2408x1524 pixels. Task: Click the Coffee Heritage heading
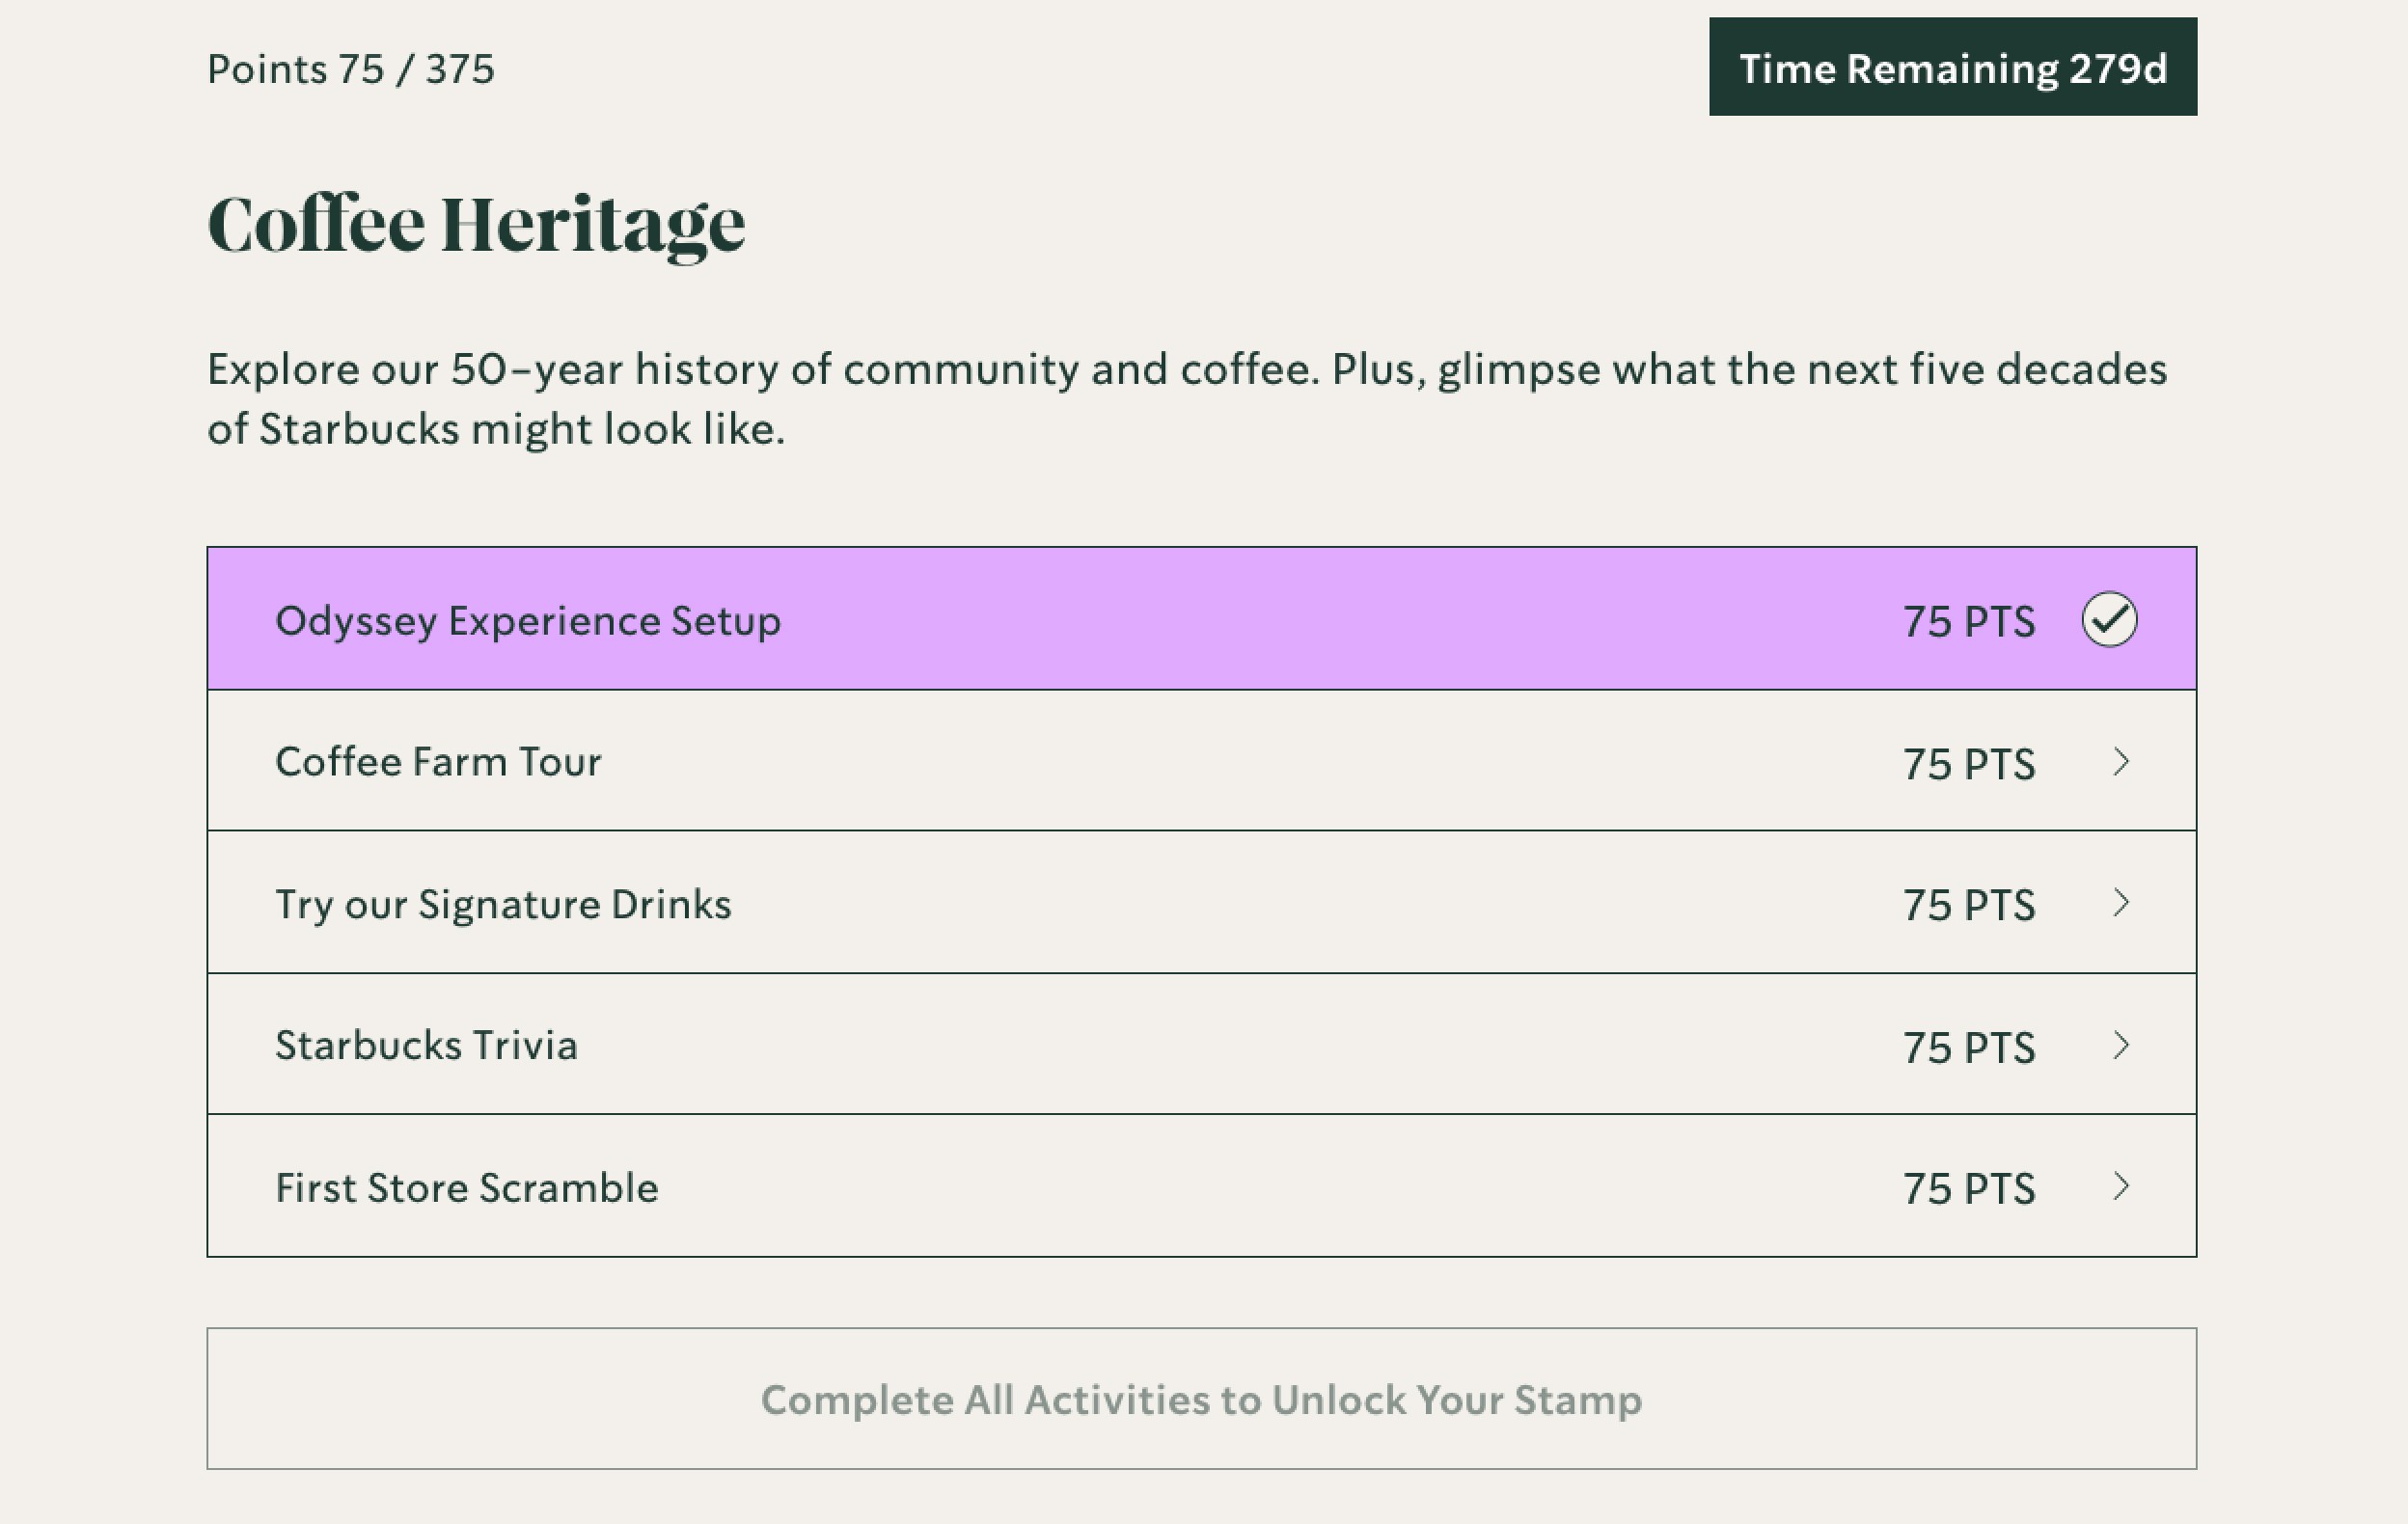coord(476,224)
